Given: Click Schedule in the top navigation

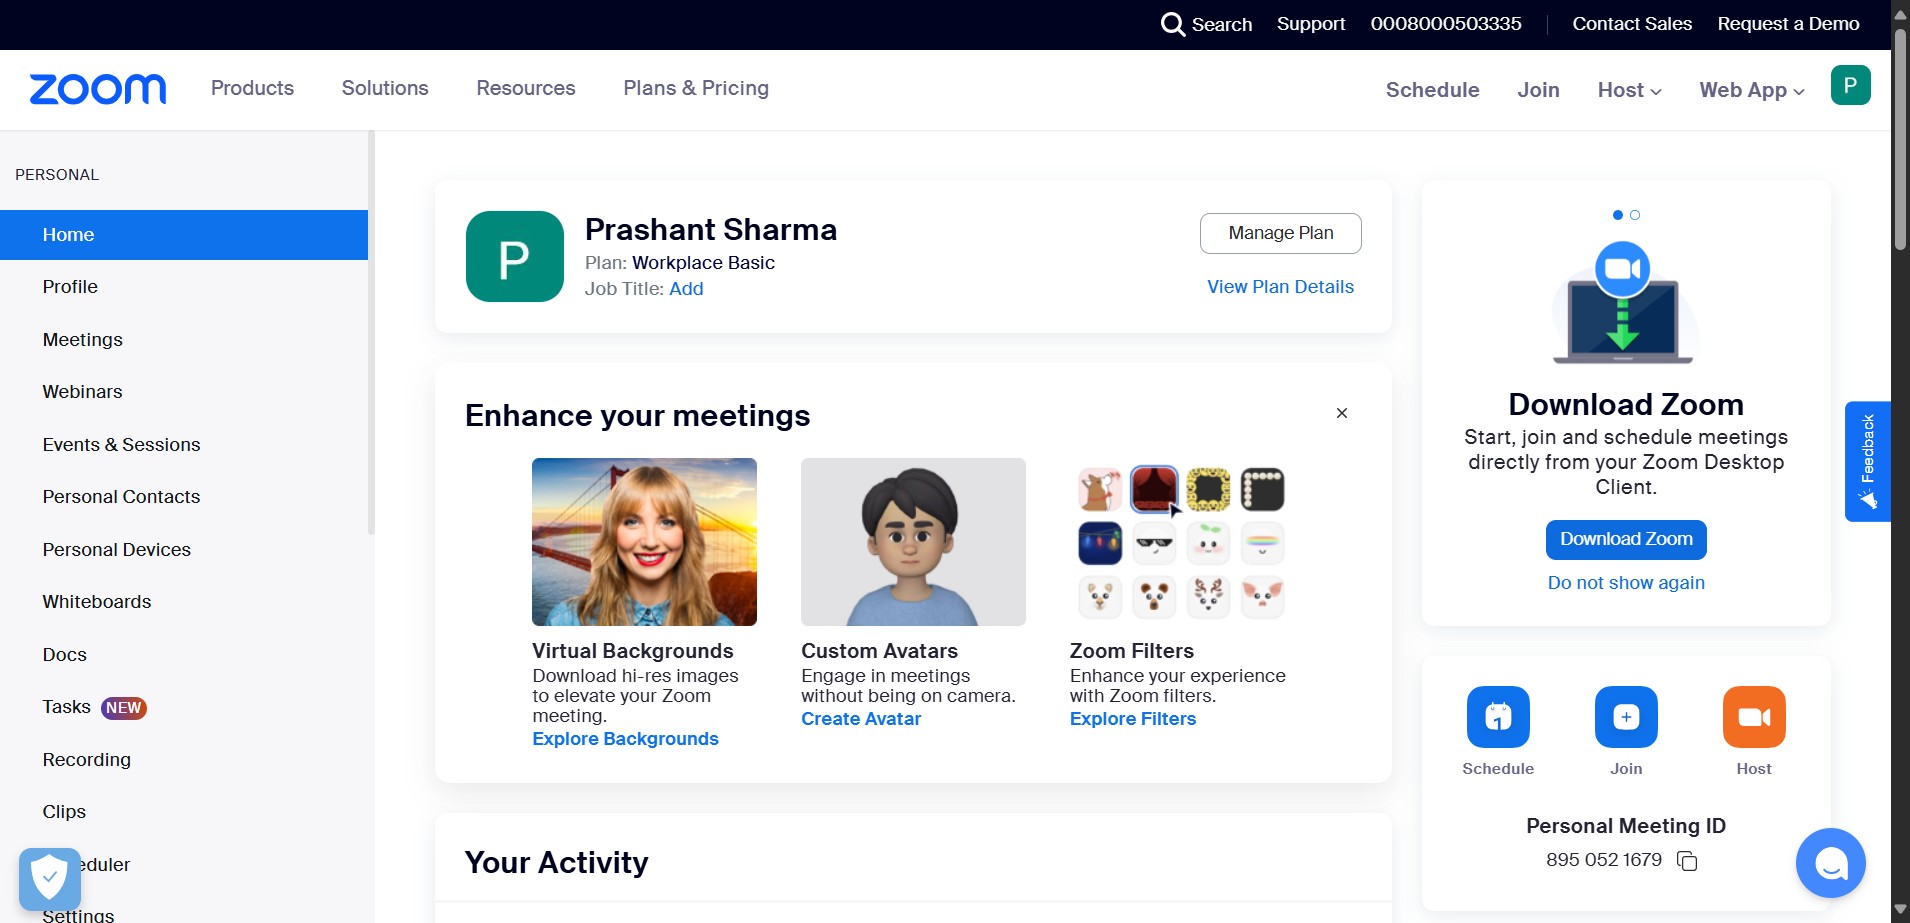Looking at the screenshot, I should (x=1432, y=90).
